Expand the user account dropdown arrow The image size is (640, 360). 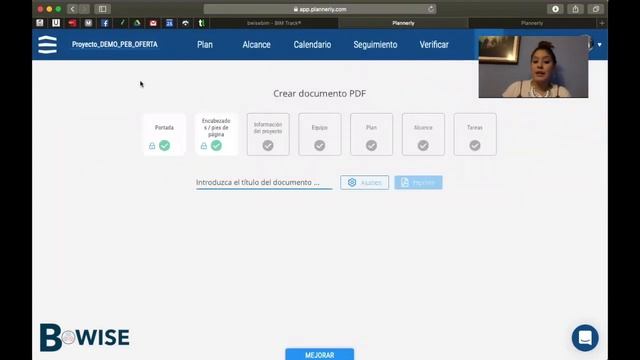click(599, 44)
